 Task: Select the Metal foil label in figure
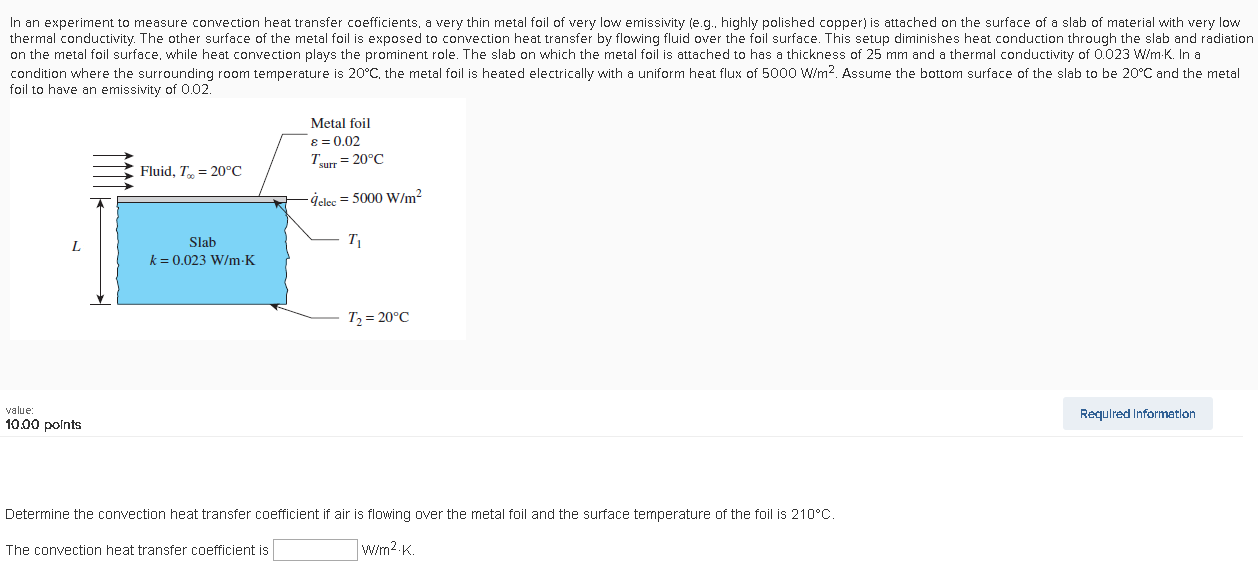340,123
